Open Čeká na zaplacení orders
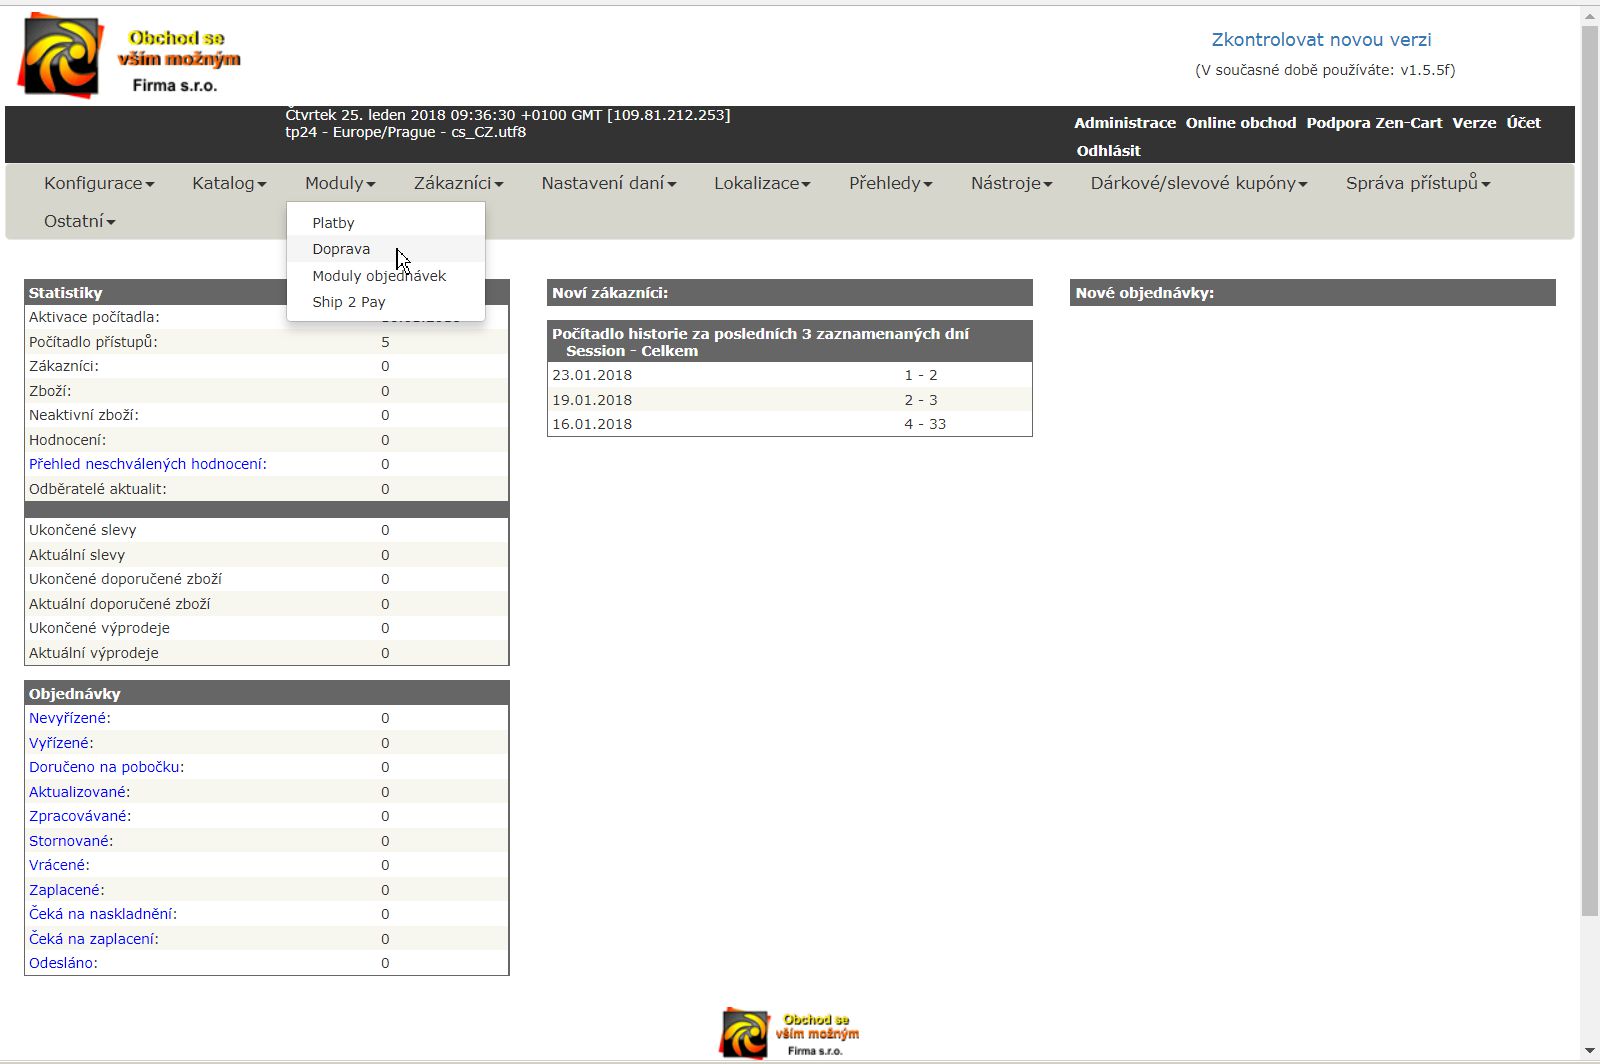Image resolution: width=1601 pixels, height=1064 pixels. tap(93, 939)
